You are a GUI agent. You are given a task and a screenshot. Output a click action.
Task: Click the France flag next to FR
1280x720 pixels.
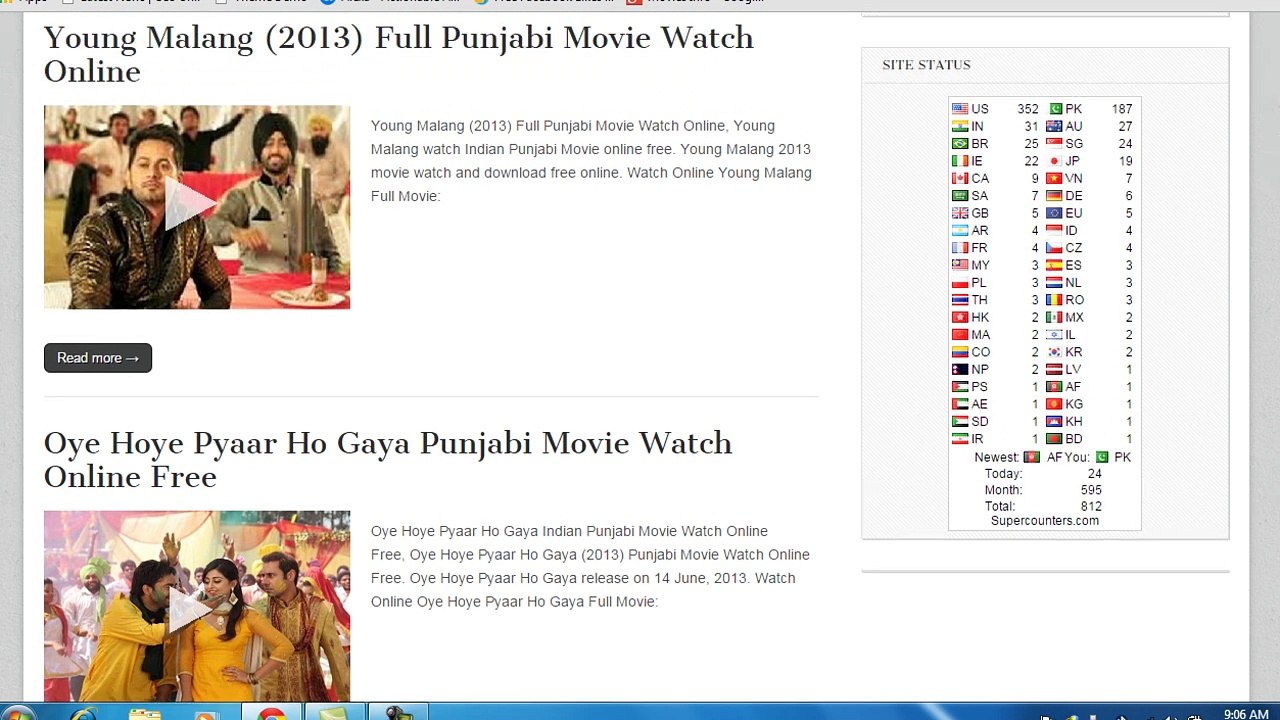[x=960, y=248]
